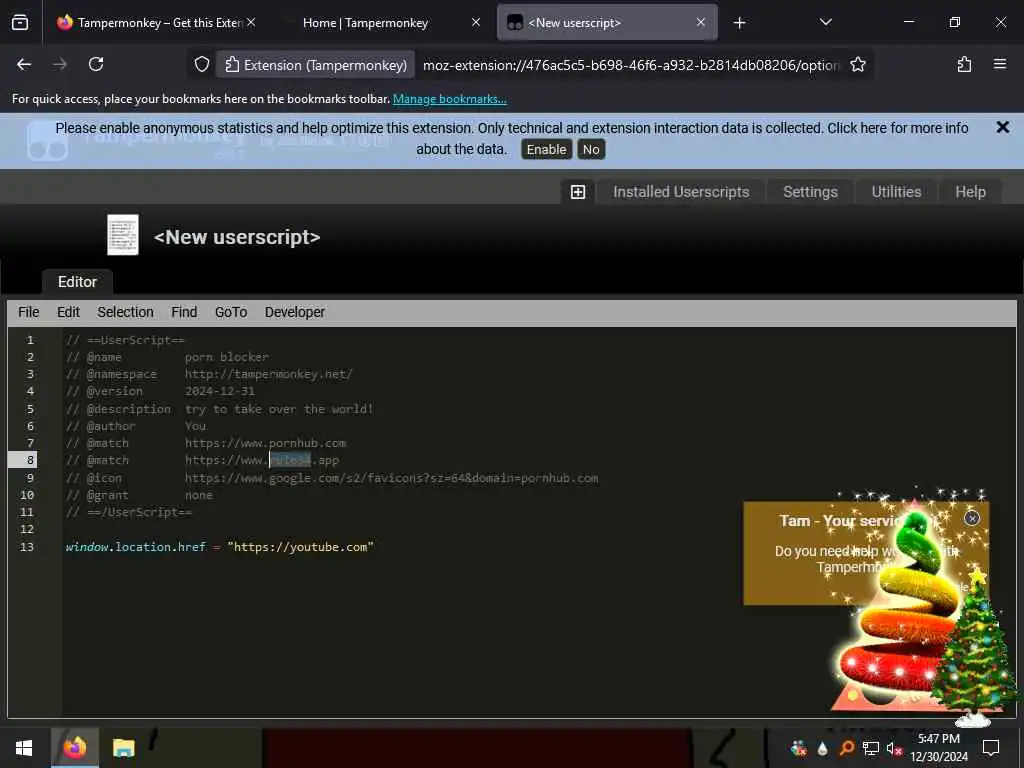Click the water drop tray icon

pos(822,748)
